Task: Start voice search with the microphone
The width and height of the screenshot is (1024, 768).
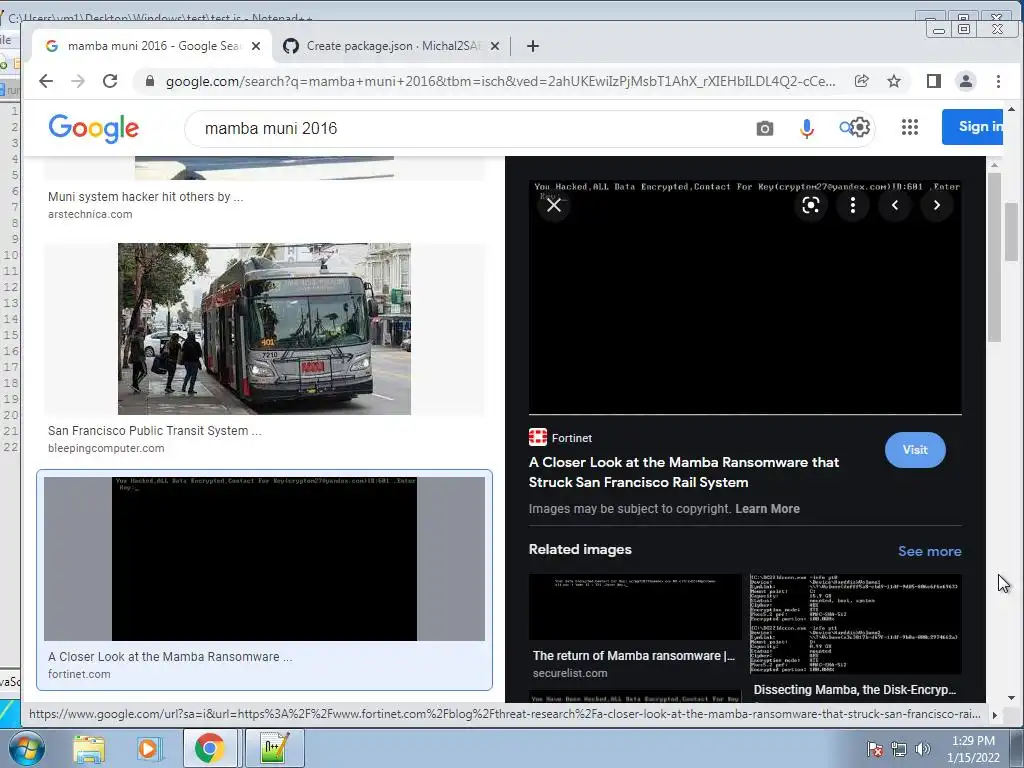Action: pos(807,128)
